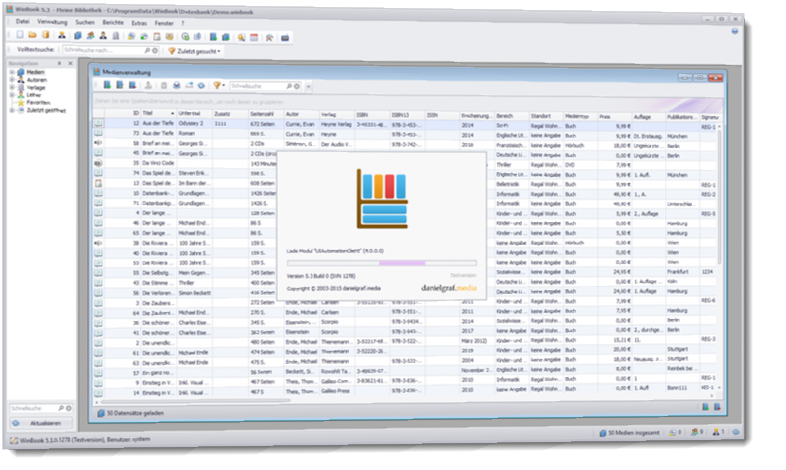Click the Preis column header
Viewport: 786px width, 470px height.
[x=614, y=117]
